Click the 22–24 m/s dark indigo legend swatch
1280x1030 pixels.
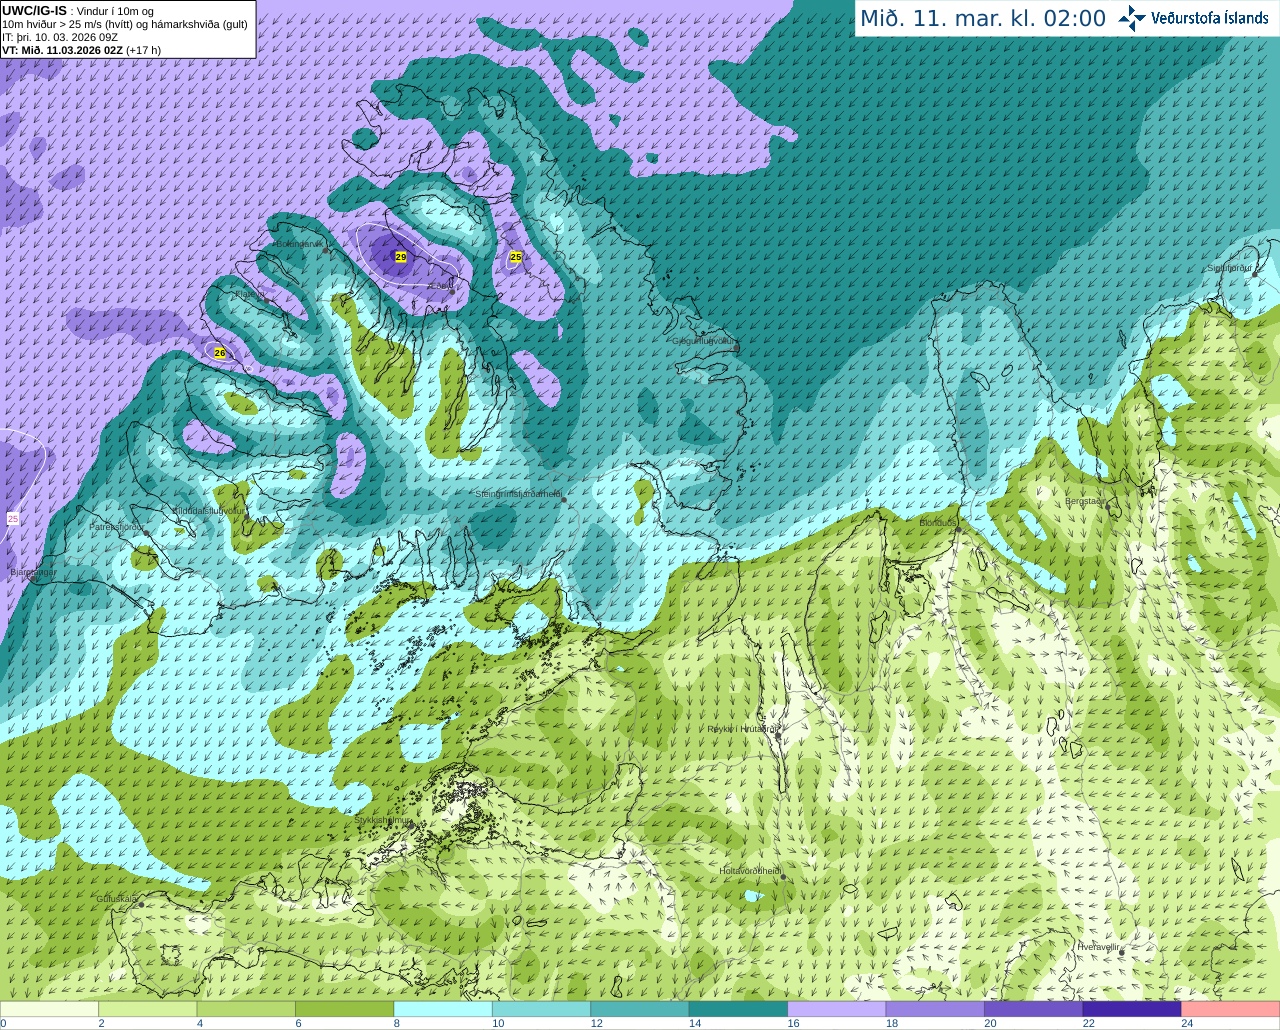pos(1132,1009)
